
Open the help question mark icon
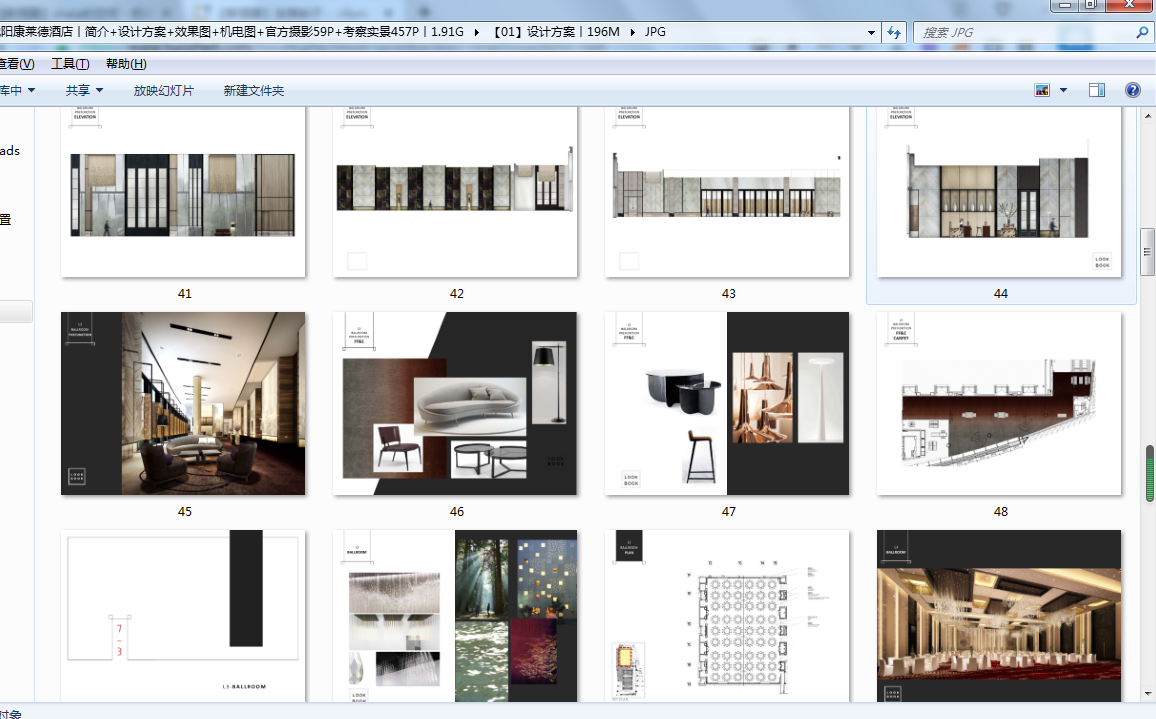click(x=1133, y=90)
